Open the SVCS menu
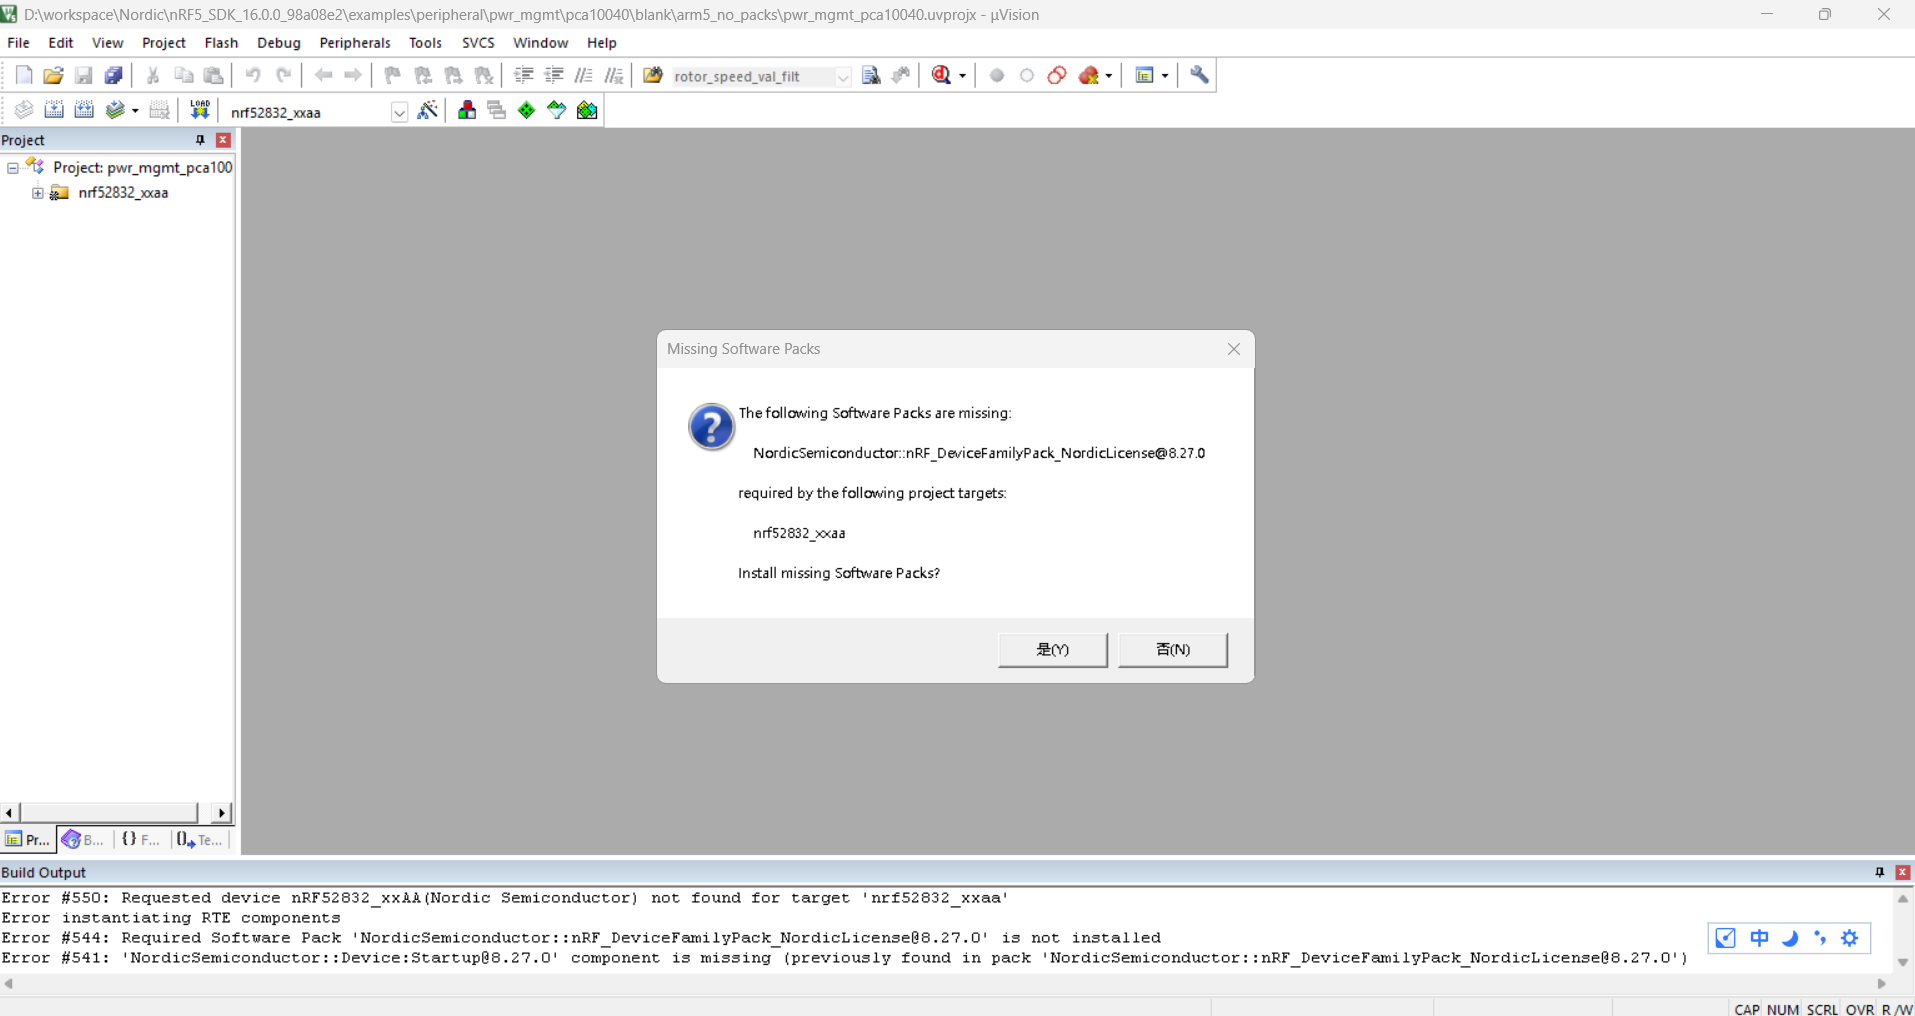Image resolution: width=1915 pixels, height=1016 pixels. (478, 43)
